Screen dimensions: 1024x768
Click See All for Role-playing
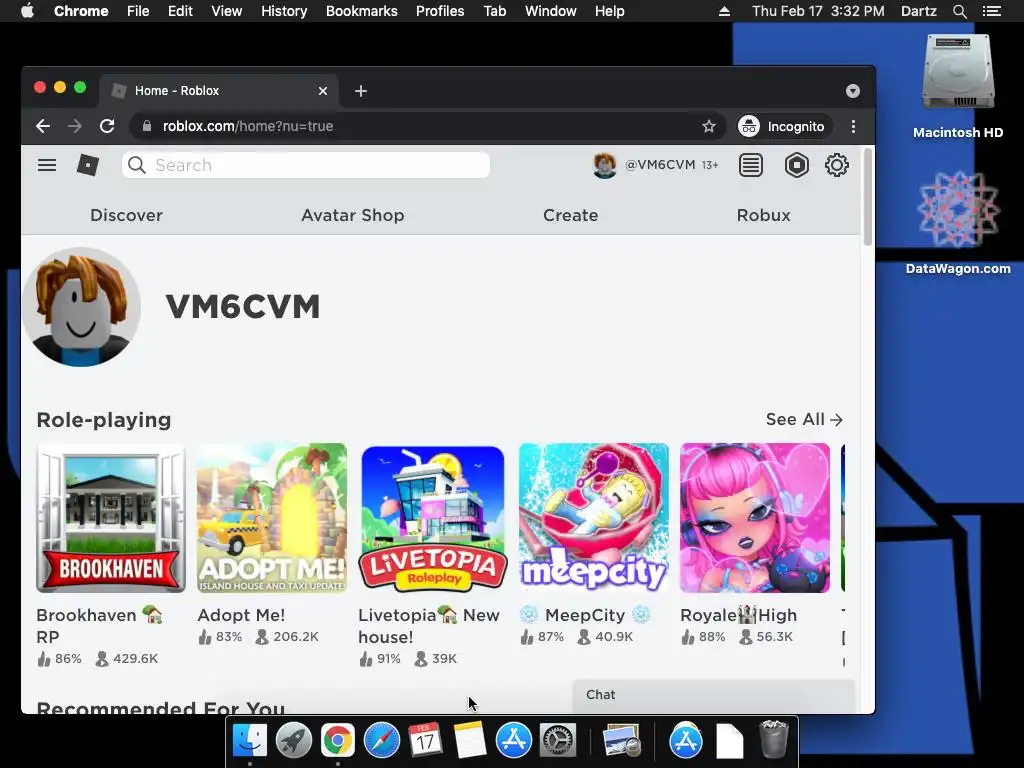[804, 419]
